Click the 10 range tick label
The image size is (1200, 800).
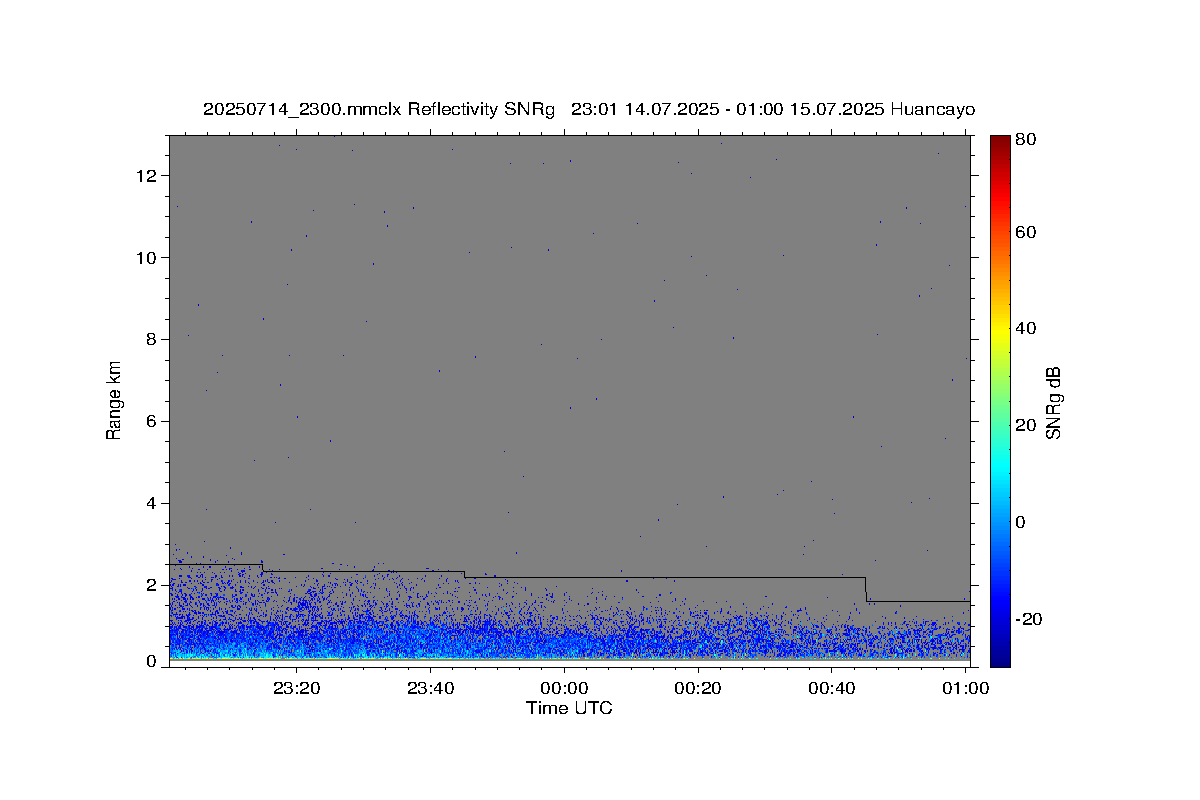(149, 258)
